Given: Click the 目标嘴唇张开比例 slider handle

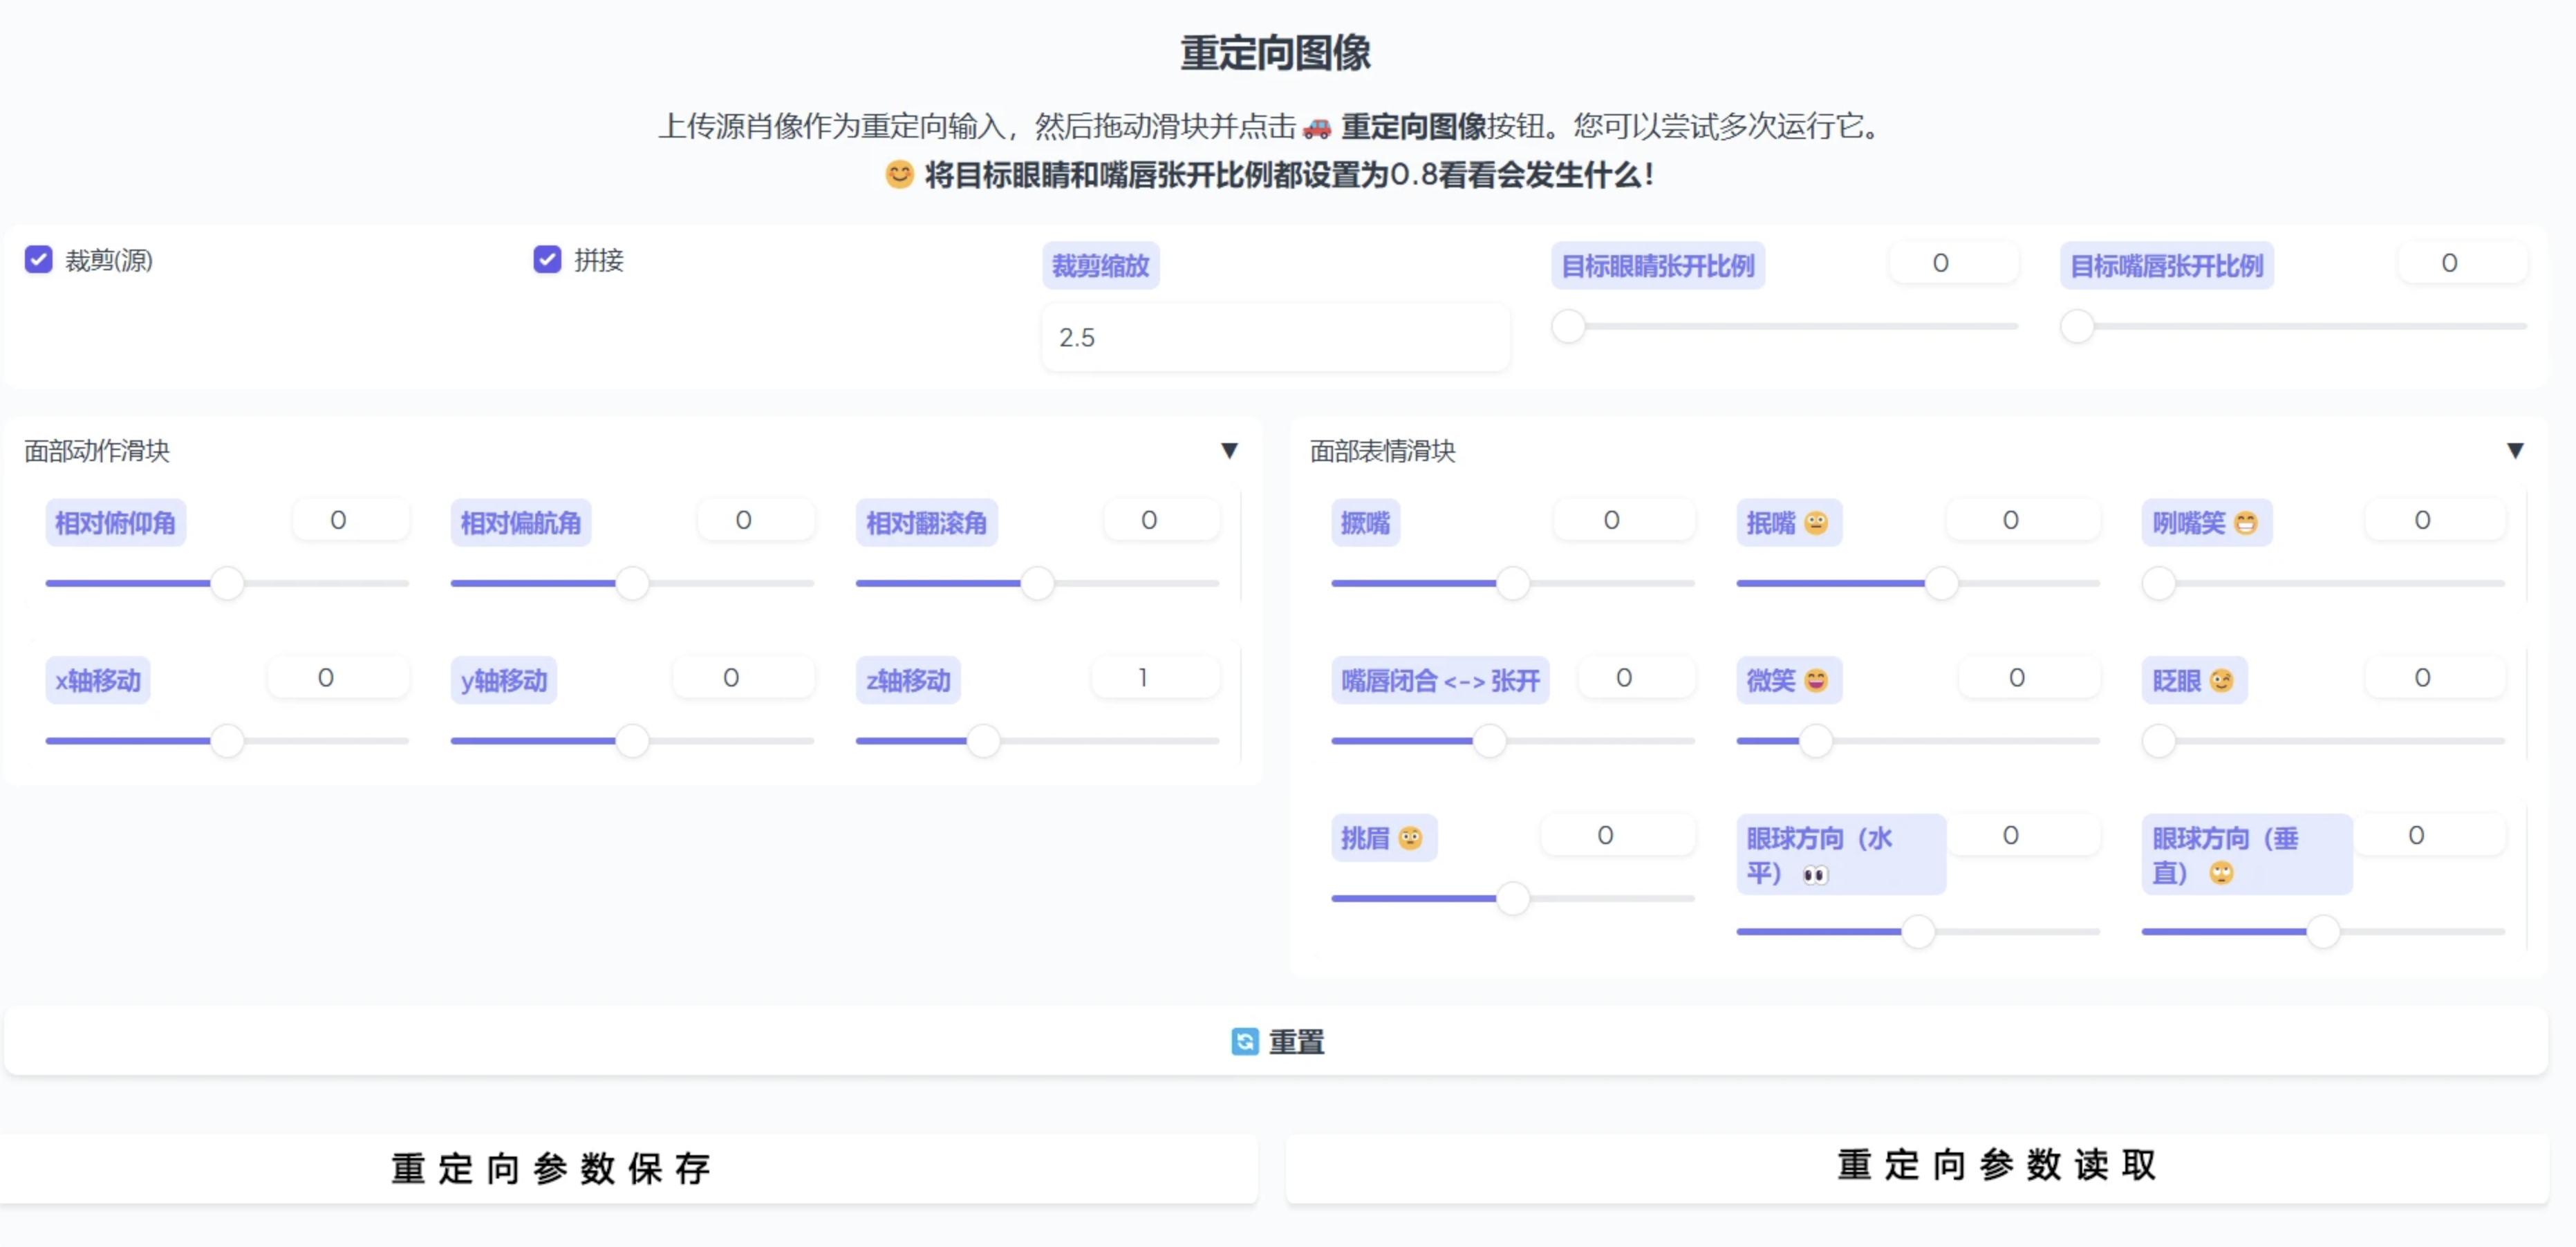Looking at the screenshot, I should 2077,326.
